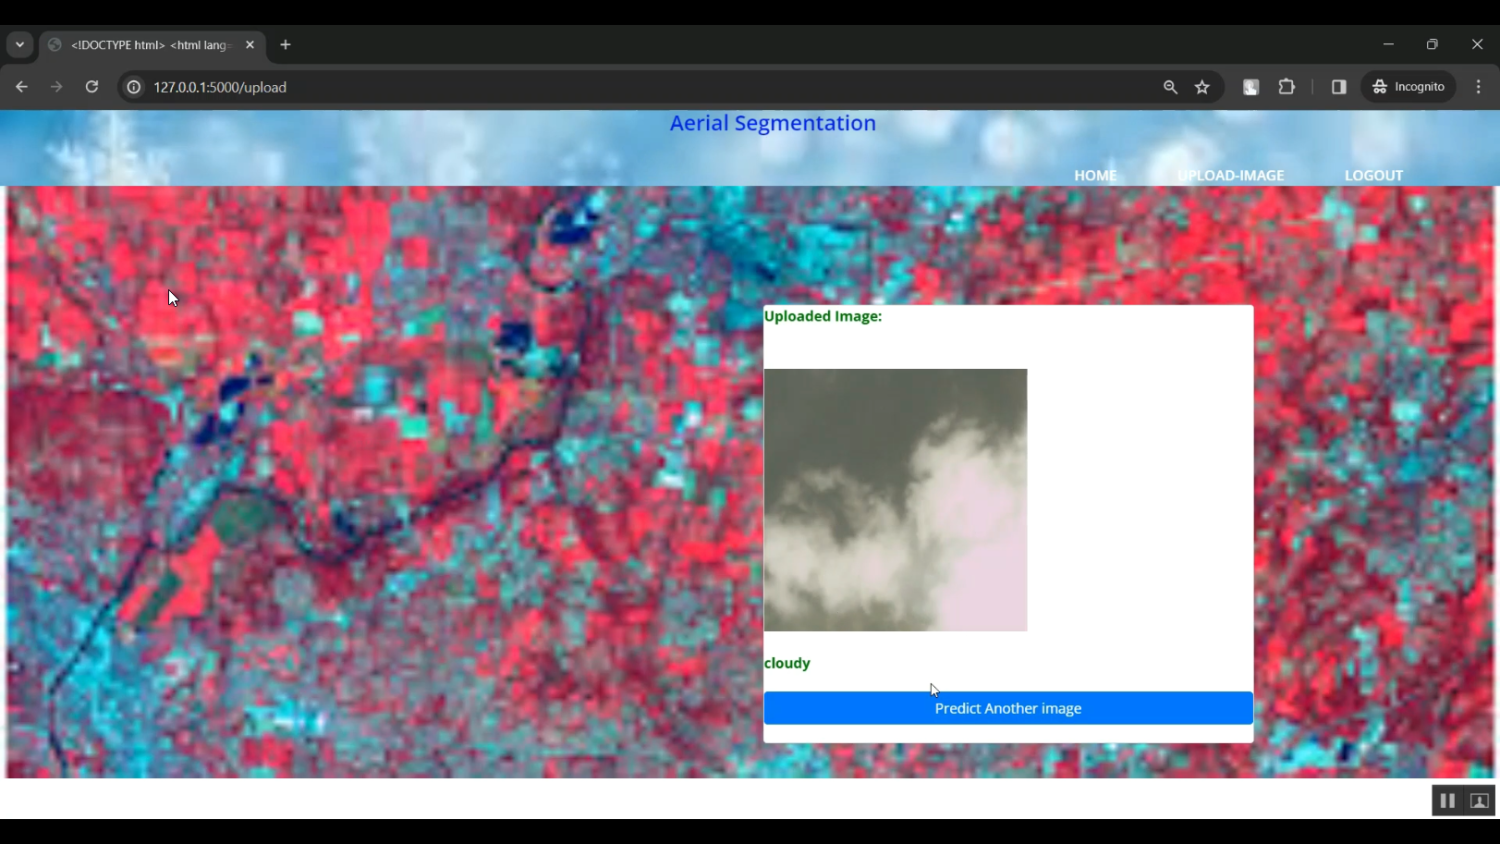
Task: Click the LOGOUT link
Action: tap(1373, 175)
